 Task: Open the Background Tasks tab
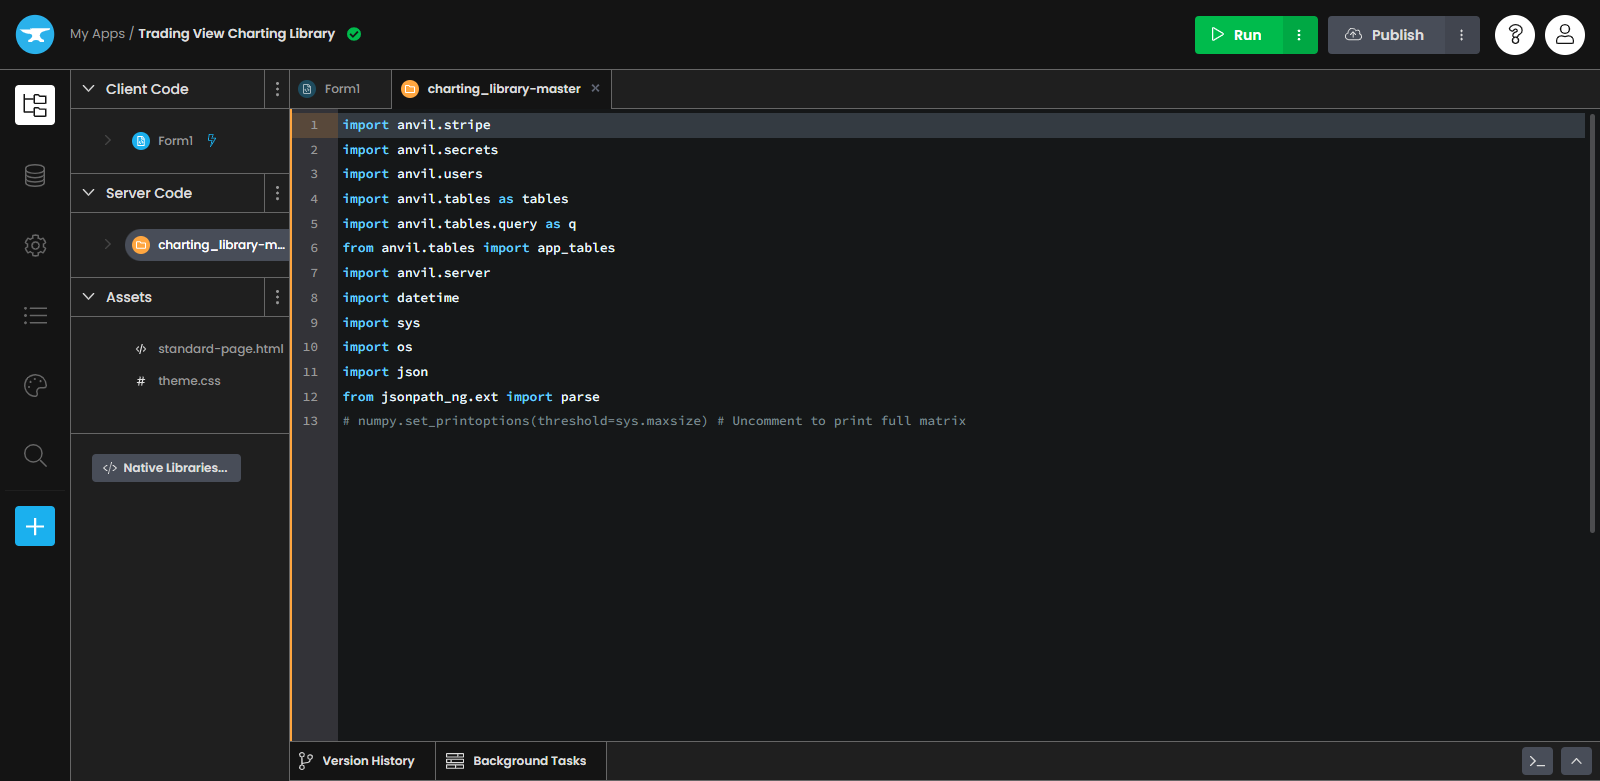click(x=521, y=761)
